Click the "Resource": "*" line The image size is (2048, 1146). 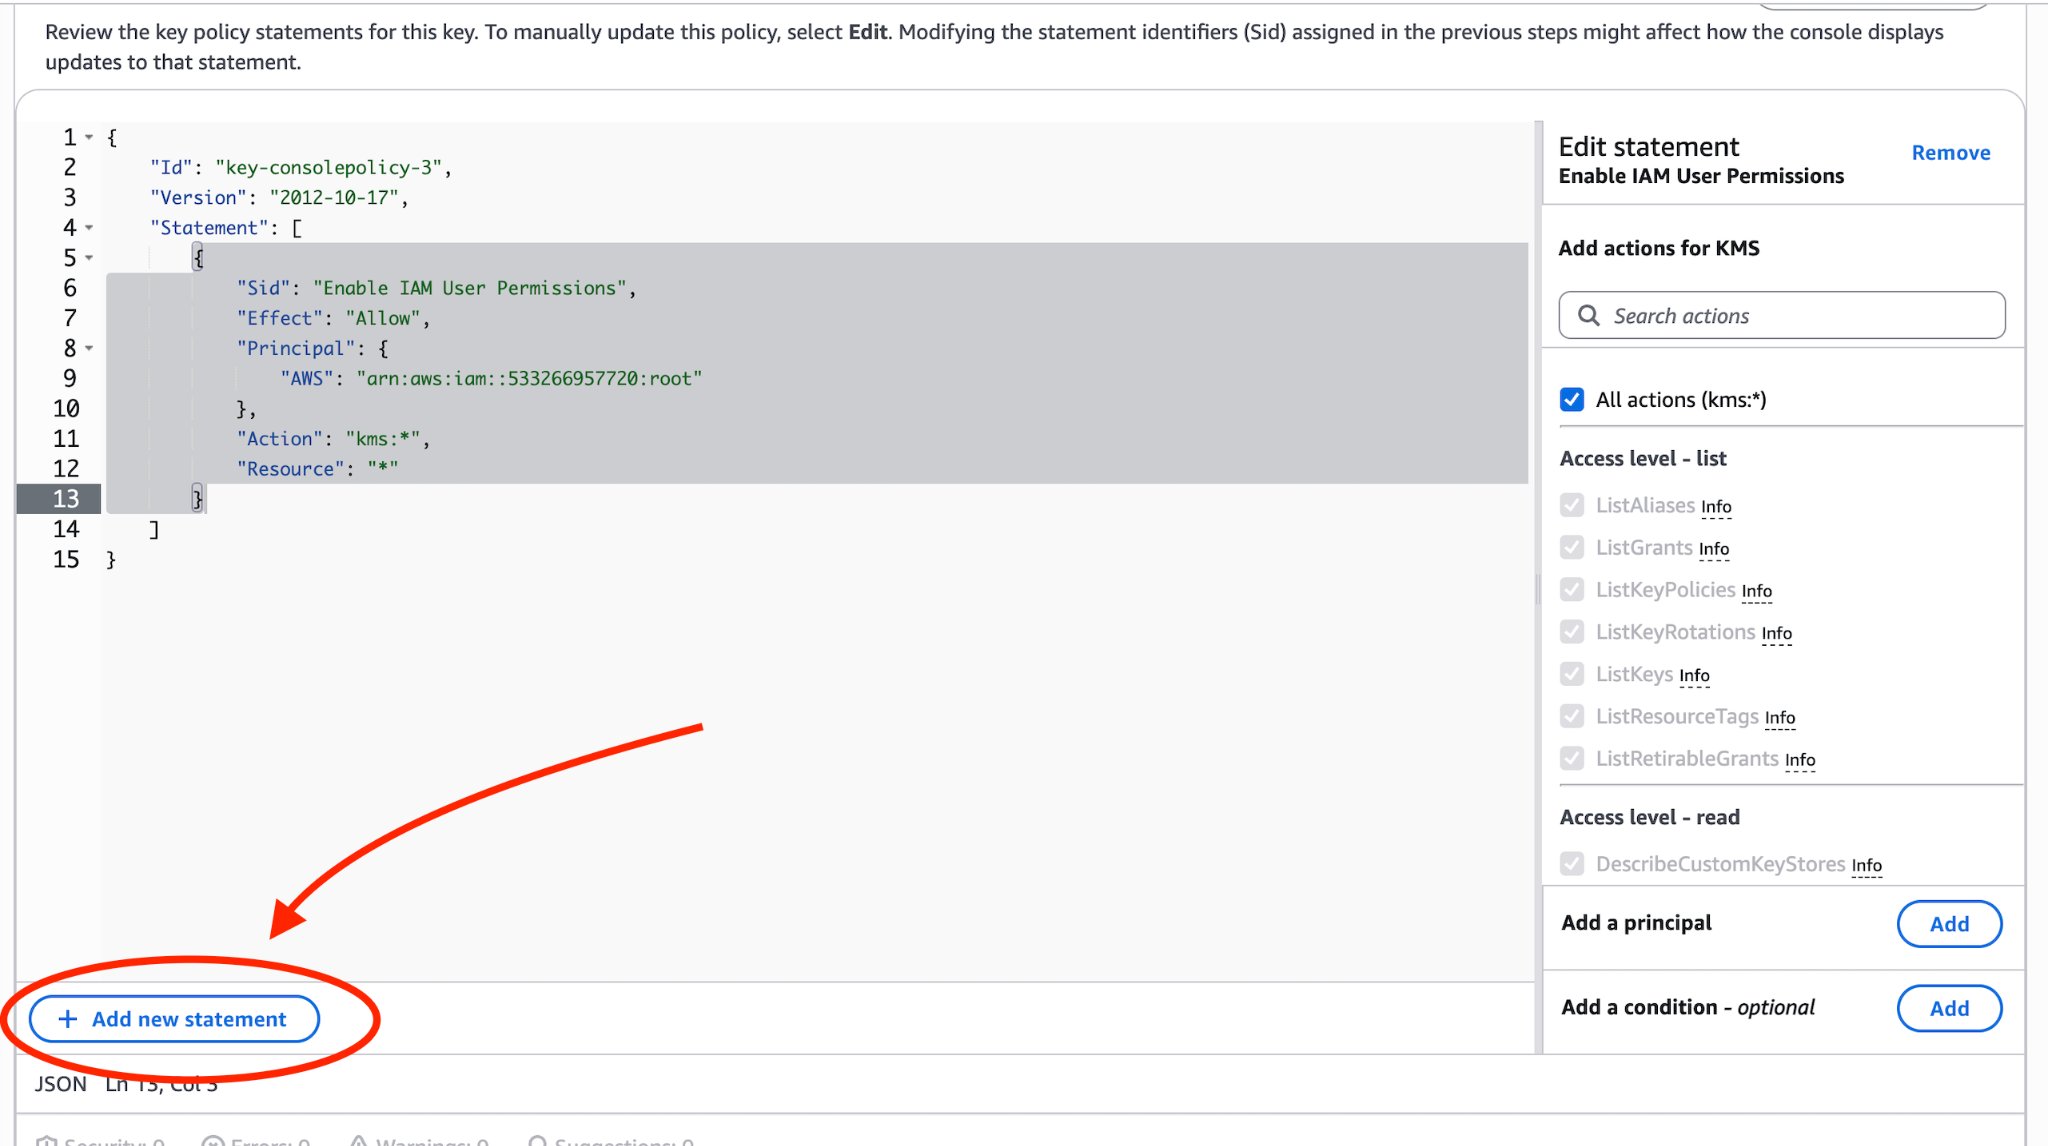[x=317, y=469]
